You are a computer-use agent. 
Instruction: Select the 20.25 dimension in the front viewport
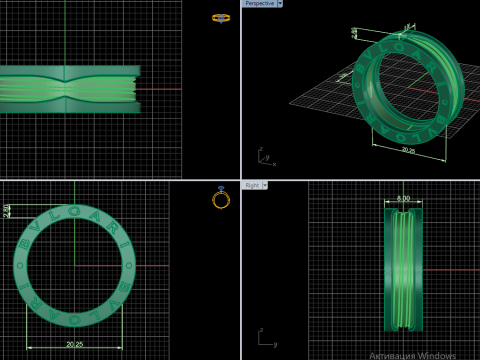point(75,344)
